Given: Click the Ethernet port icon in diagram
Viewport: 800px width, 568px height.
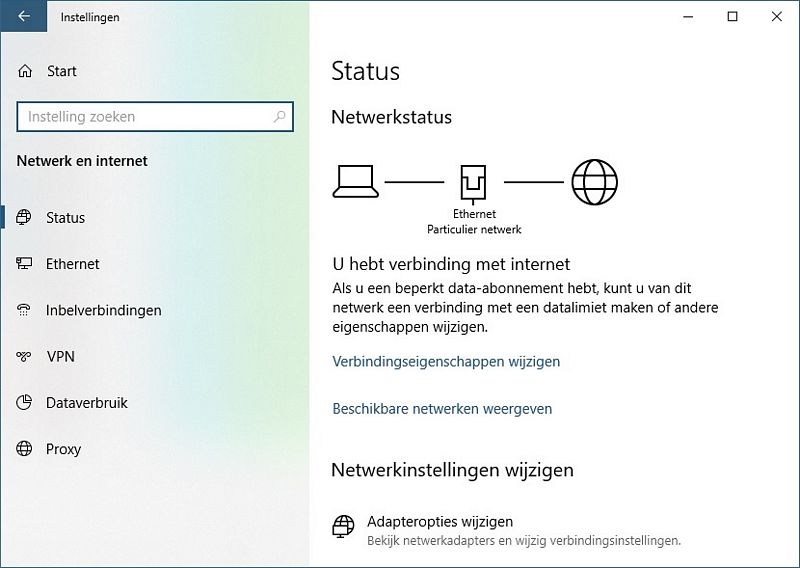Looking at the screenshot, I should click(x=473, y=183).
